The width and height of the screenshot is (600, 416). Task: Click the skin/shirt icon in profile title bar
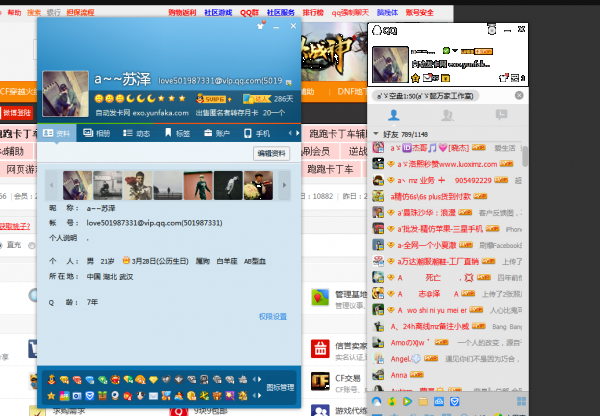coord(261,25)
